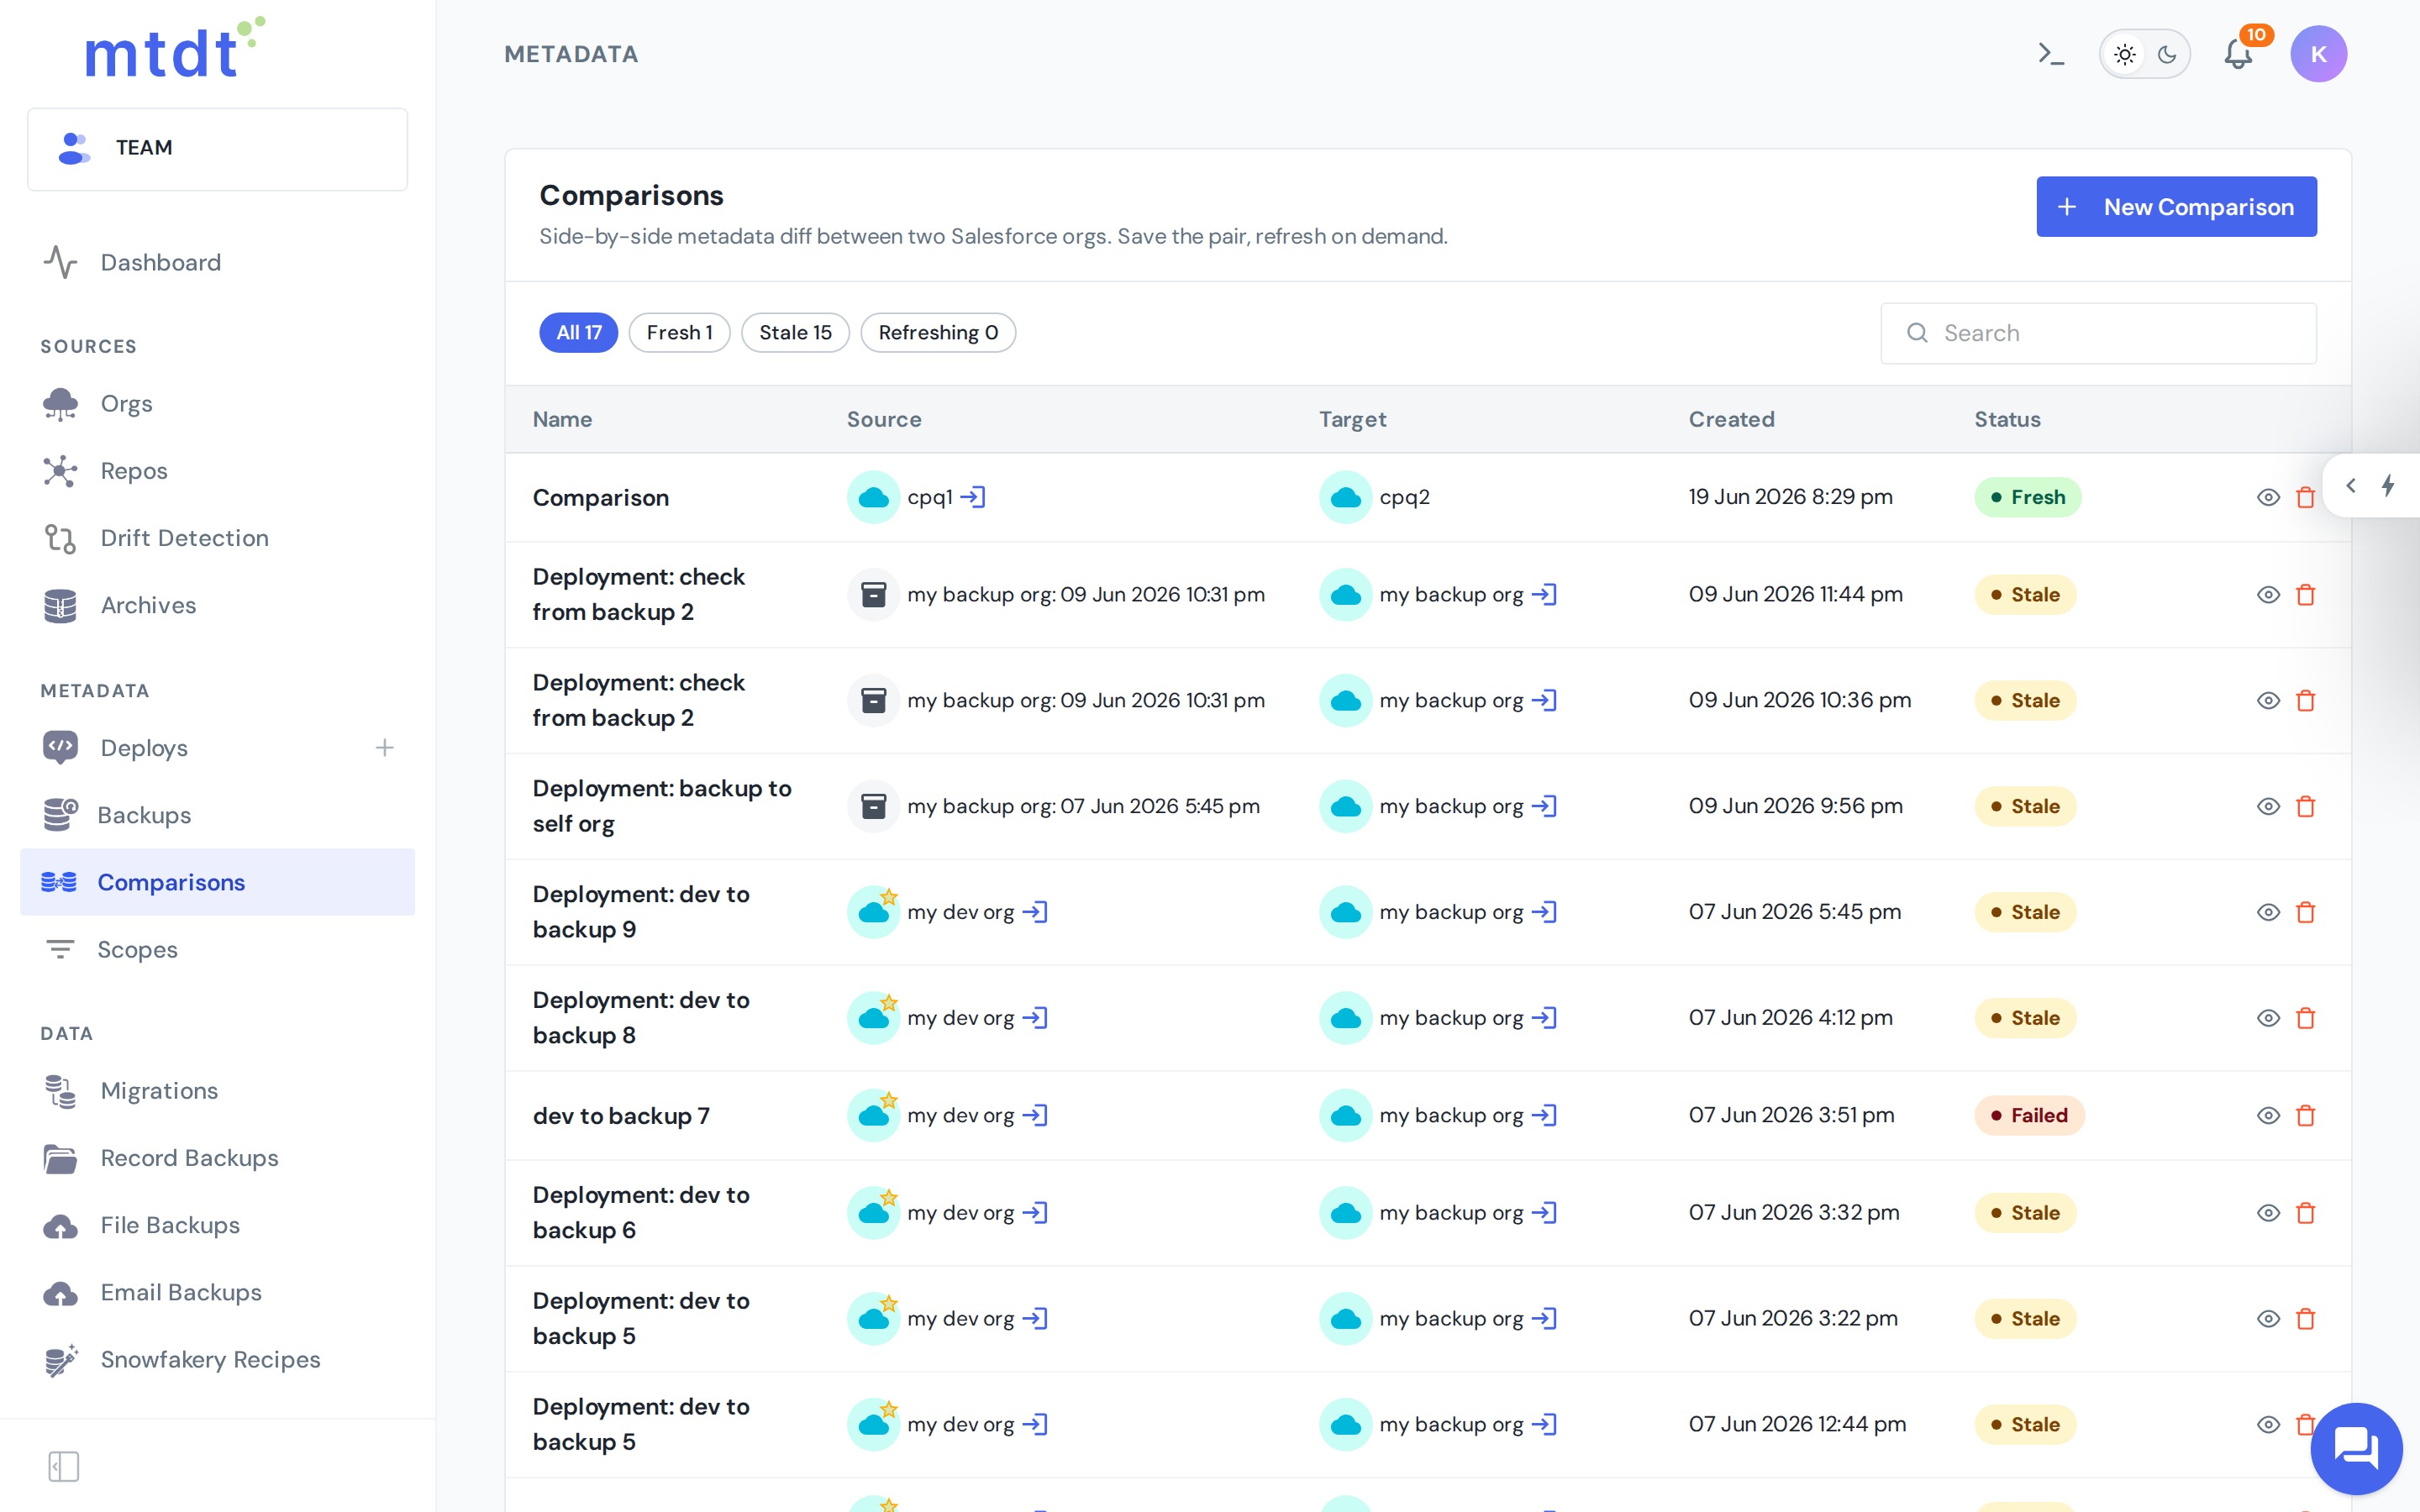Click the Created column header
Viewport: 2420px width, 1512px height.
click(1732, 419)
